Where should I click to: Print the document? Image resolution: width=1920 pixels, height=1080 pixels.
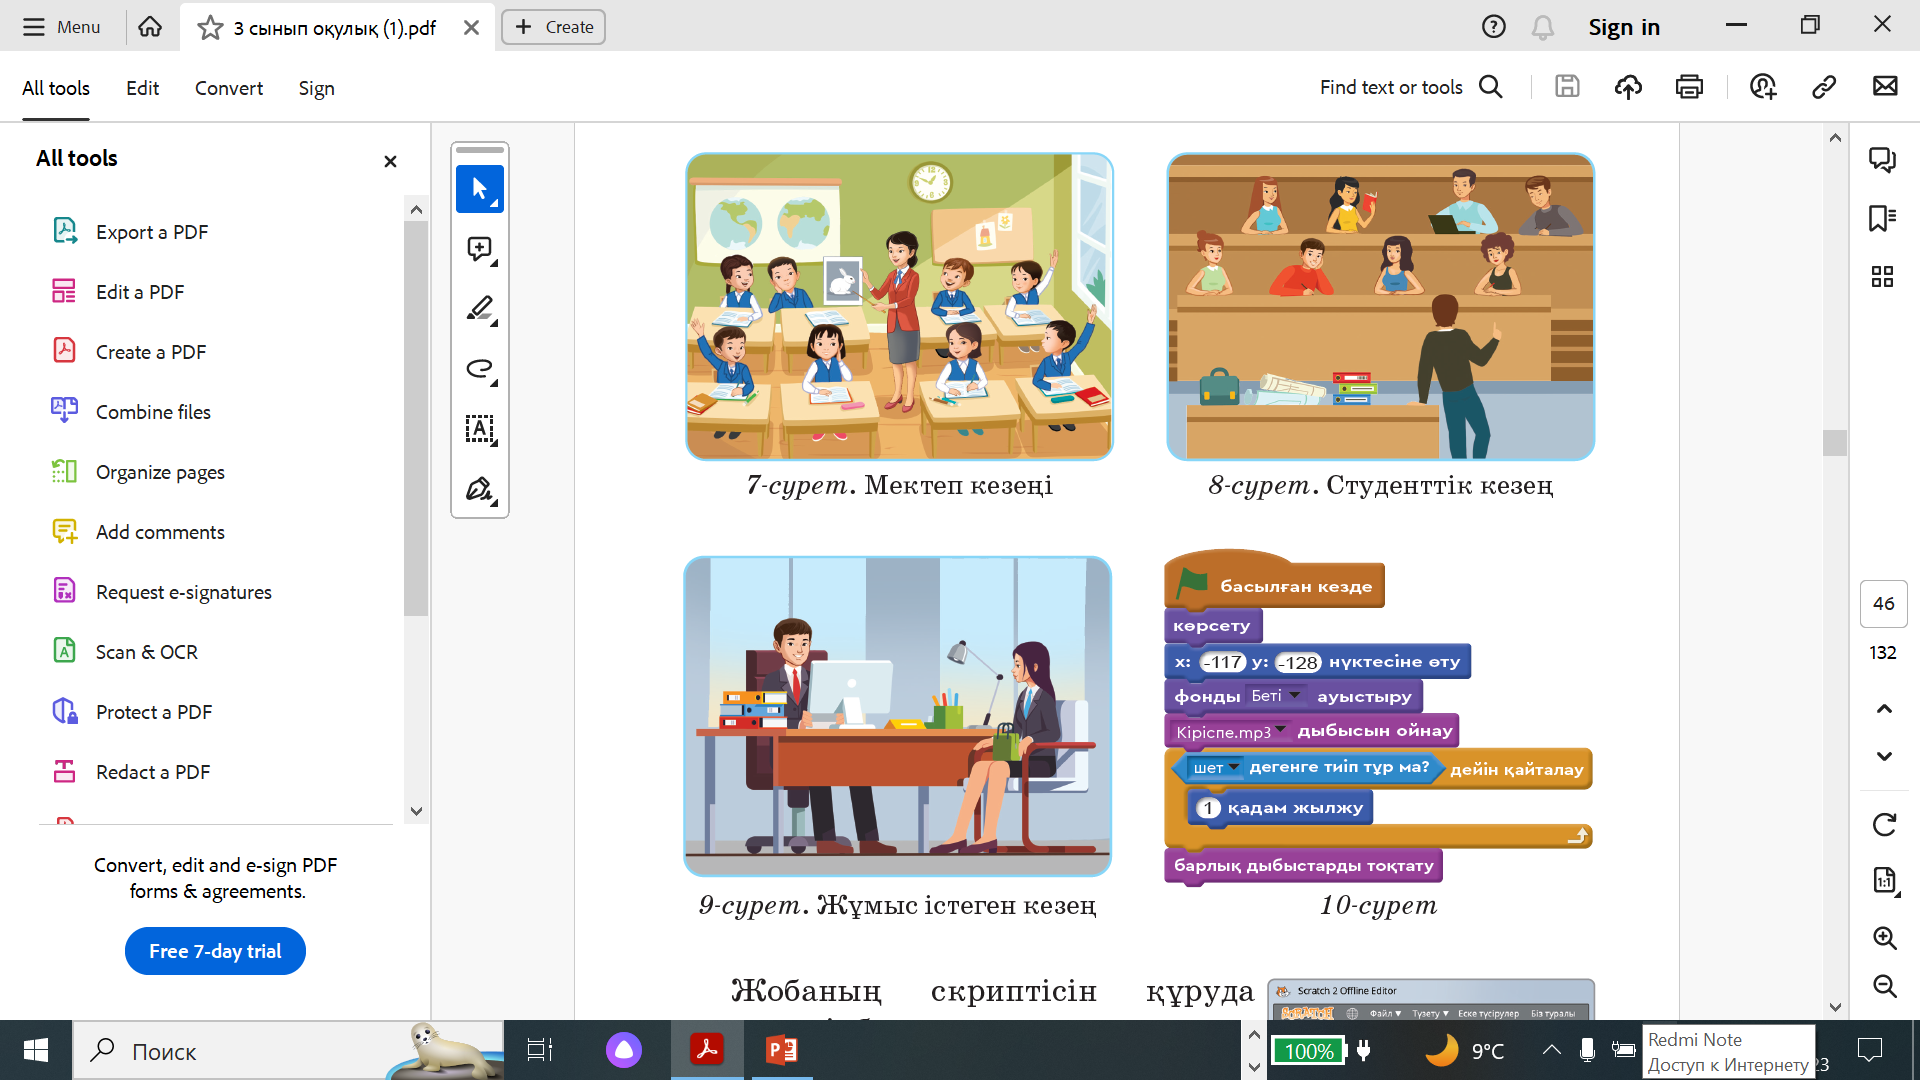pyautogui.click(x=1689, y=87)
